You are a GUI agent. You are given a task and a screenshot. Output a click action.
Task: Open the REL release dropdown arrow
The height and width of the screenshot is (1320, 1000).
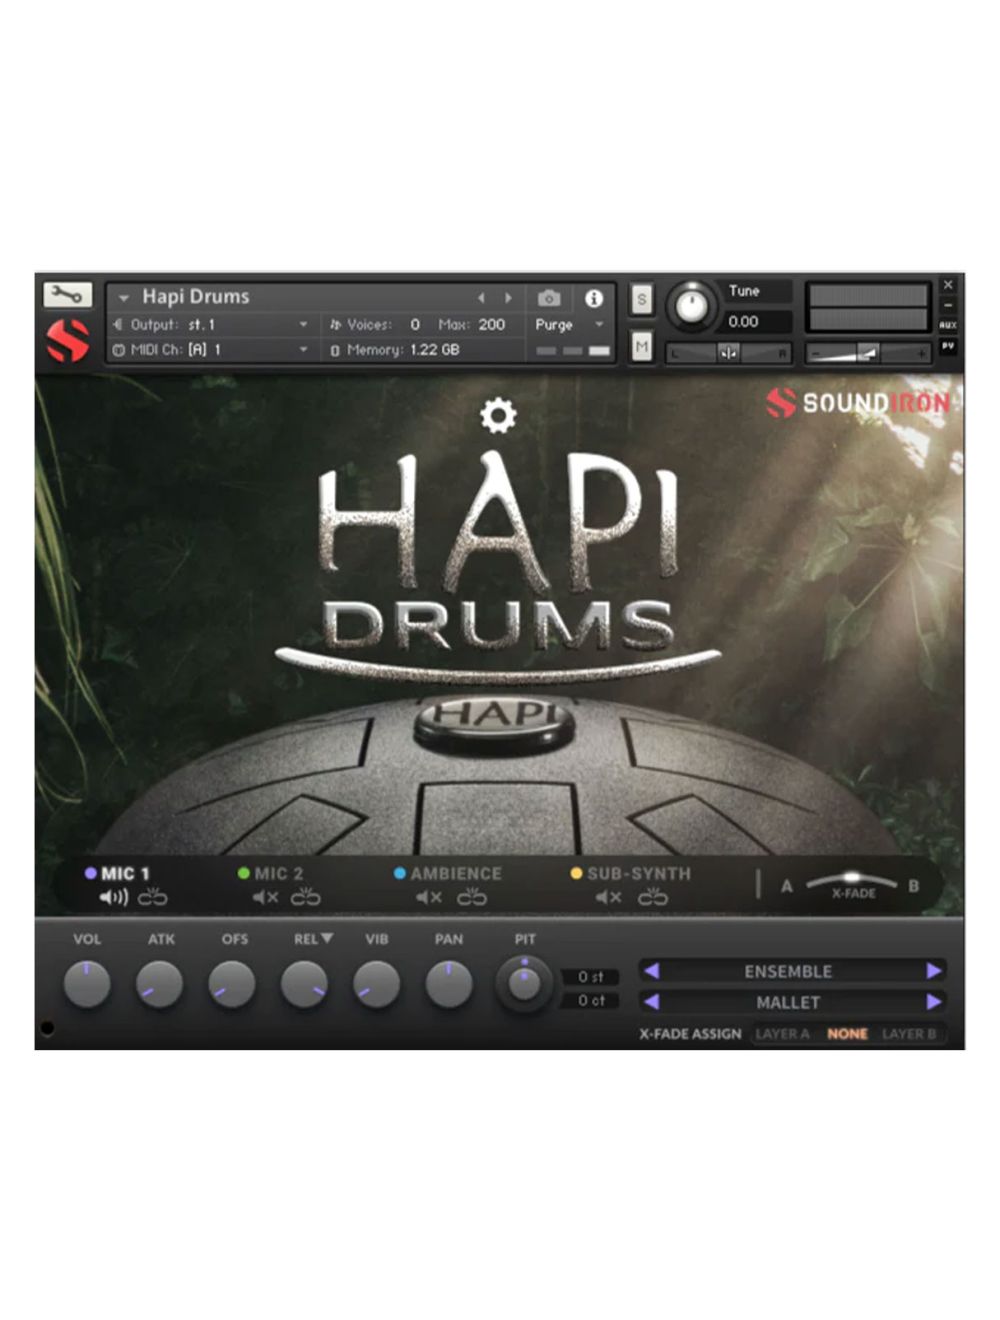pos(327,938)
